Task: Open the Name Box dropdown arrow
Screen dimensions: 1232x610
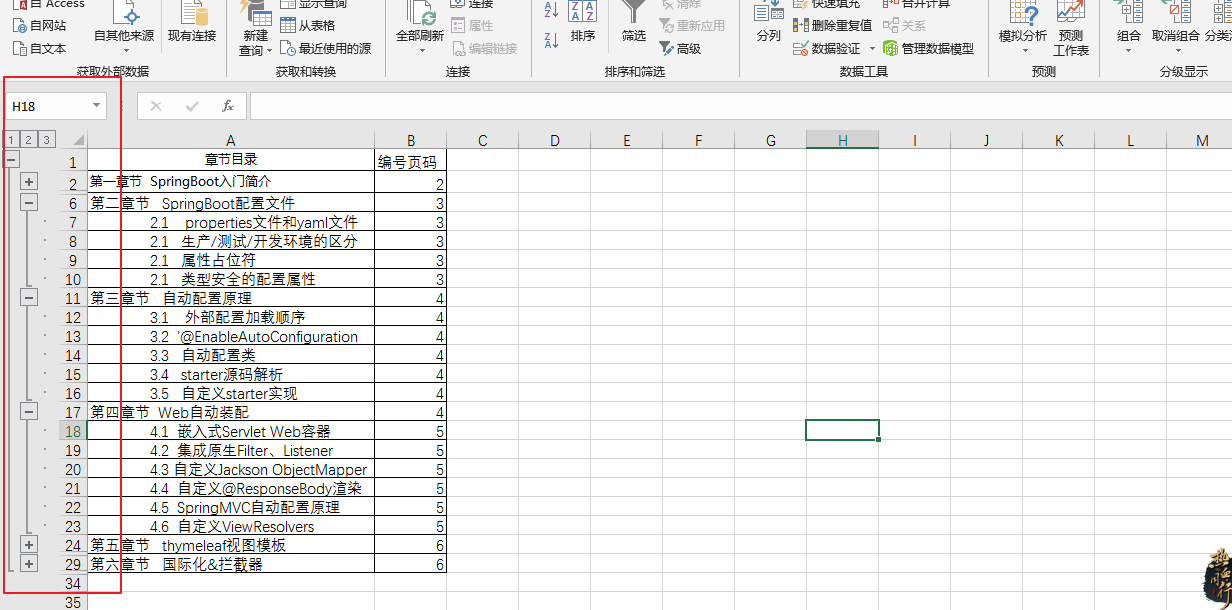Action: [x=96, y=106]
